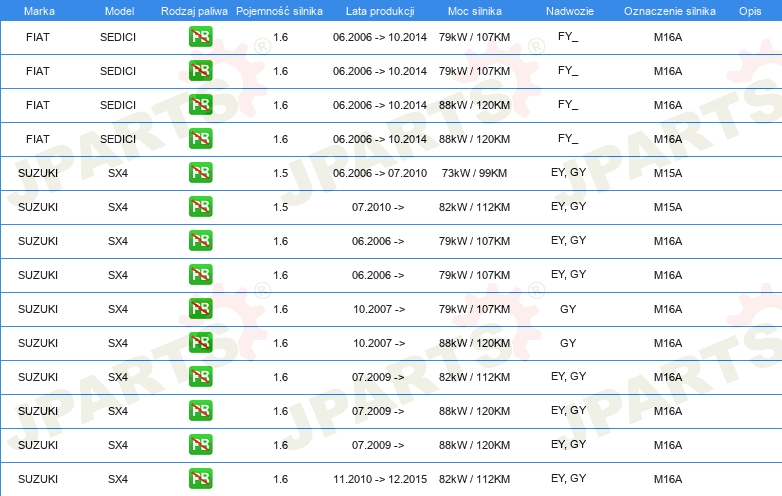The height and width of the screenshot is (496, 782).
Task: Click the 06.2006 -> 07.2010 production years cell
Action: coord(380,173)
